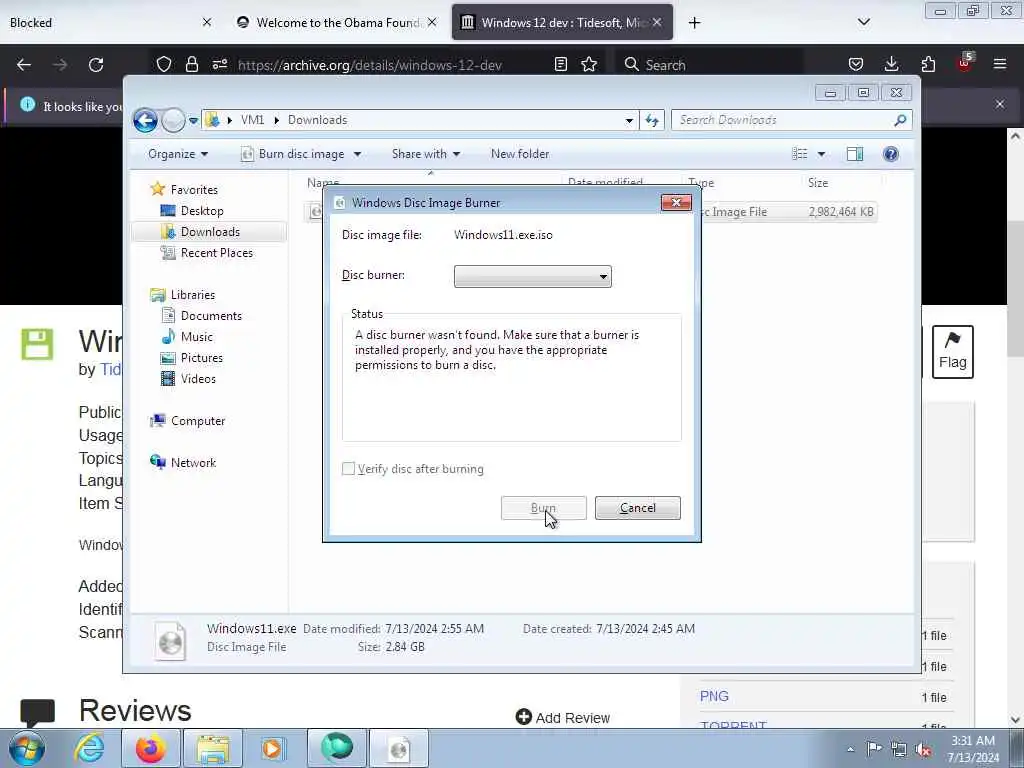Click New folder in Explorer toolbar

pyautogui.click(x=520, y=154)
